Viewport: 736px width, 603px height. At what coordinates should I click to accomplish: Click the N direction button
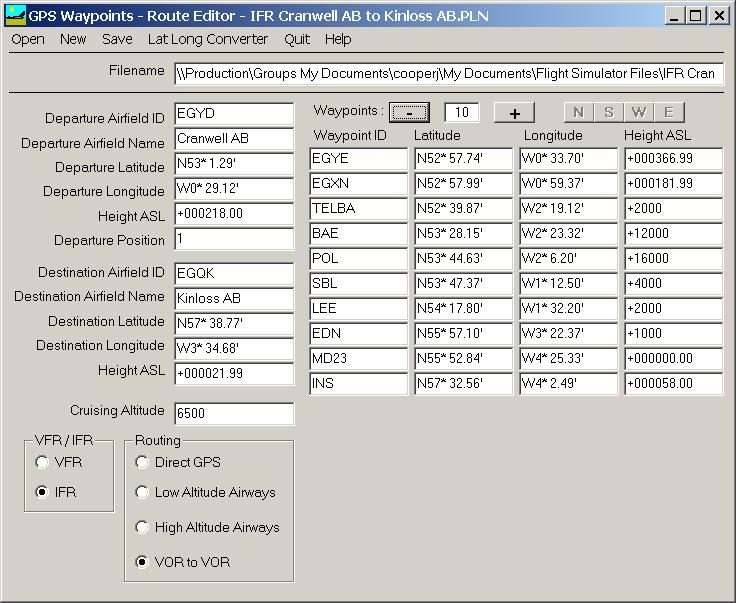click(x=578, y=112)
